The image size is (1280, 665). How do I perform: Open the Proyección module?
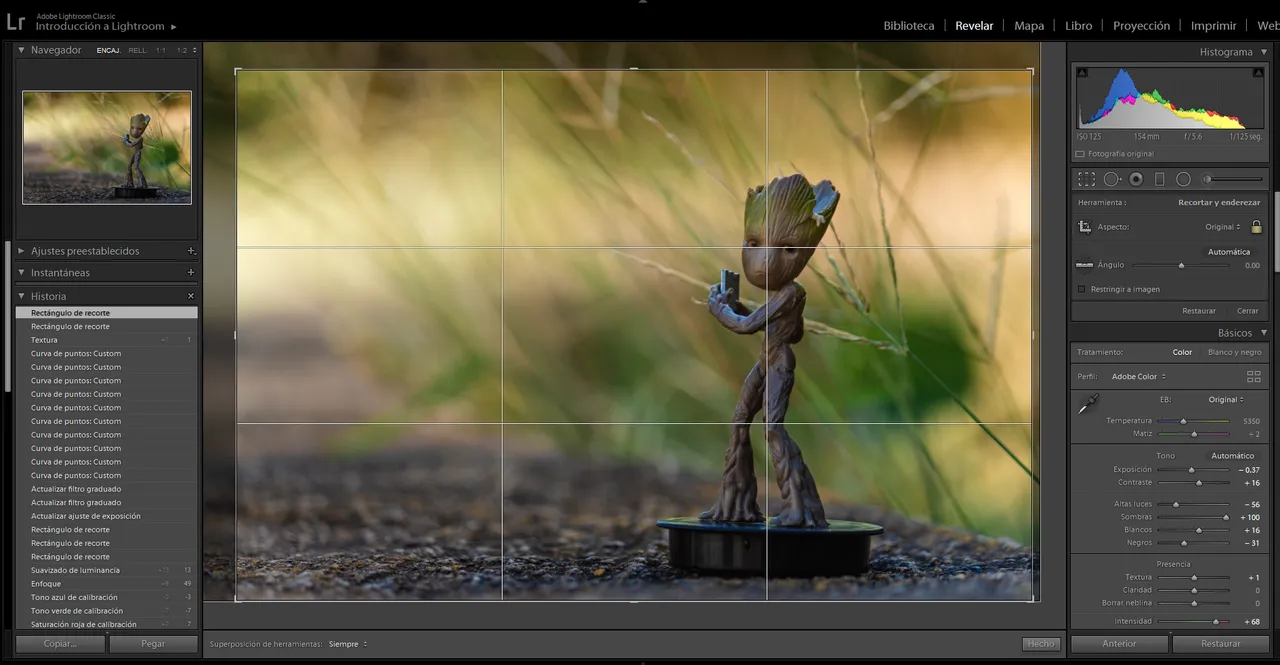click(x=1141, y=26)
